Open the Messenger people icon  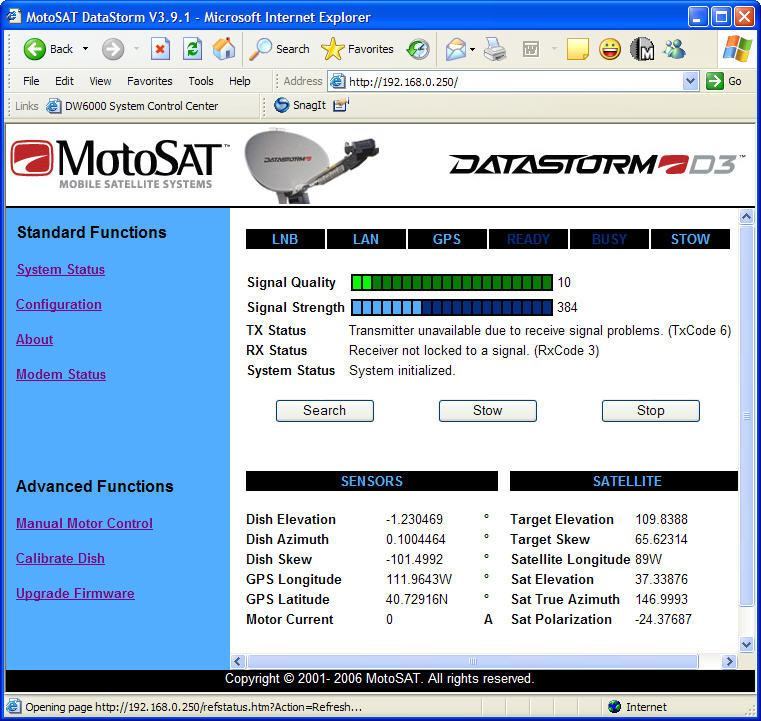675,49
